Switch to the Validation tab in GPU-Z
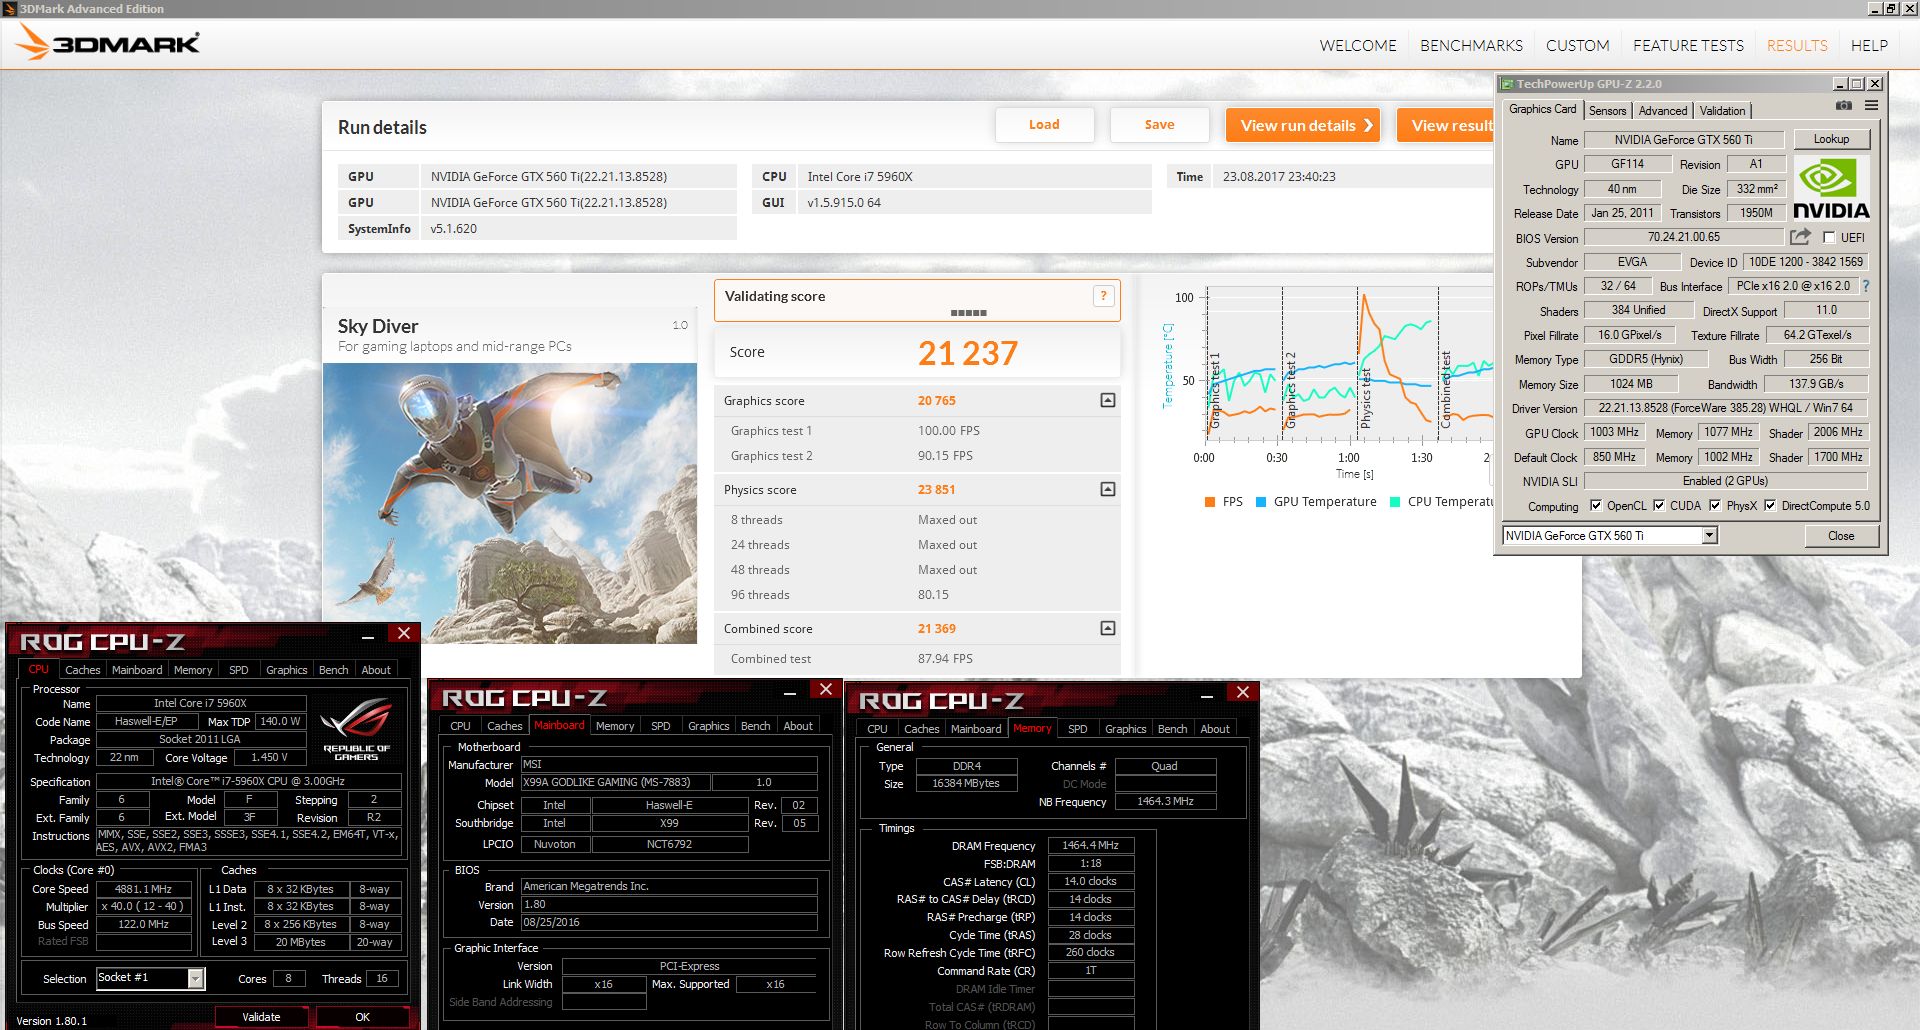Image resolution: width=1920 pixels, height=1030 pixels. 1722,111
